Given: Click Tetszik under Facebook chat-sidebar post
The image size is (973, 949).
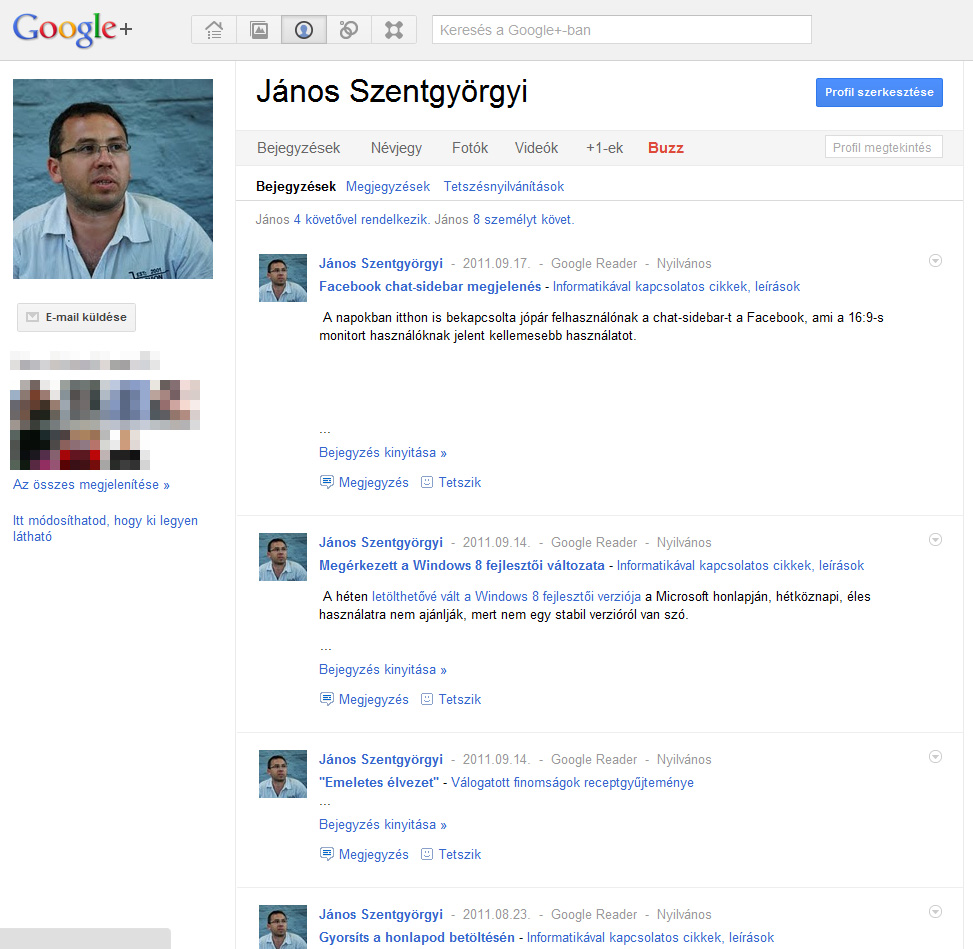Looking at the screenshot, I should pyautogui.click(x=460, y=483).
